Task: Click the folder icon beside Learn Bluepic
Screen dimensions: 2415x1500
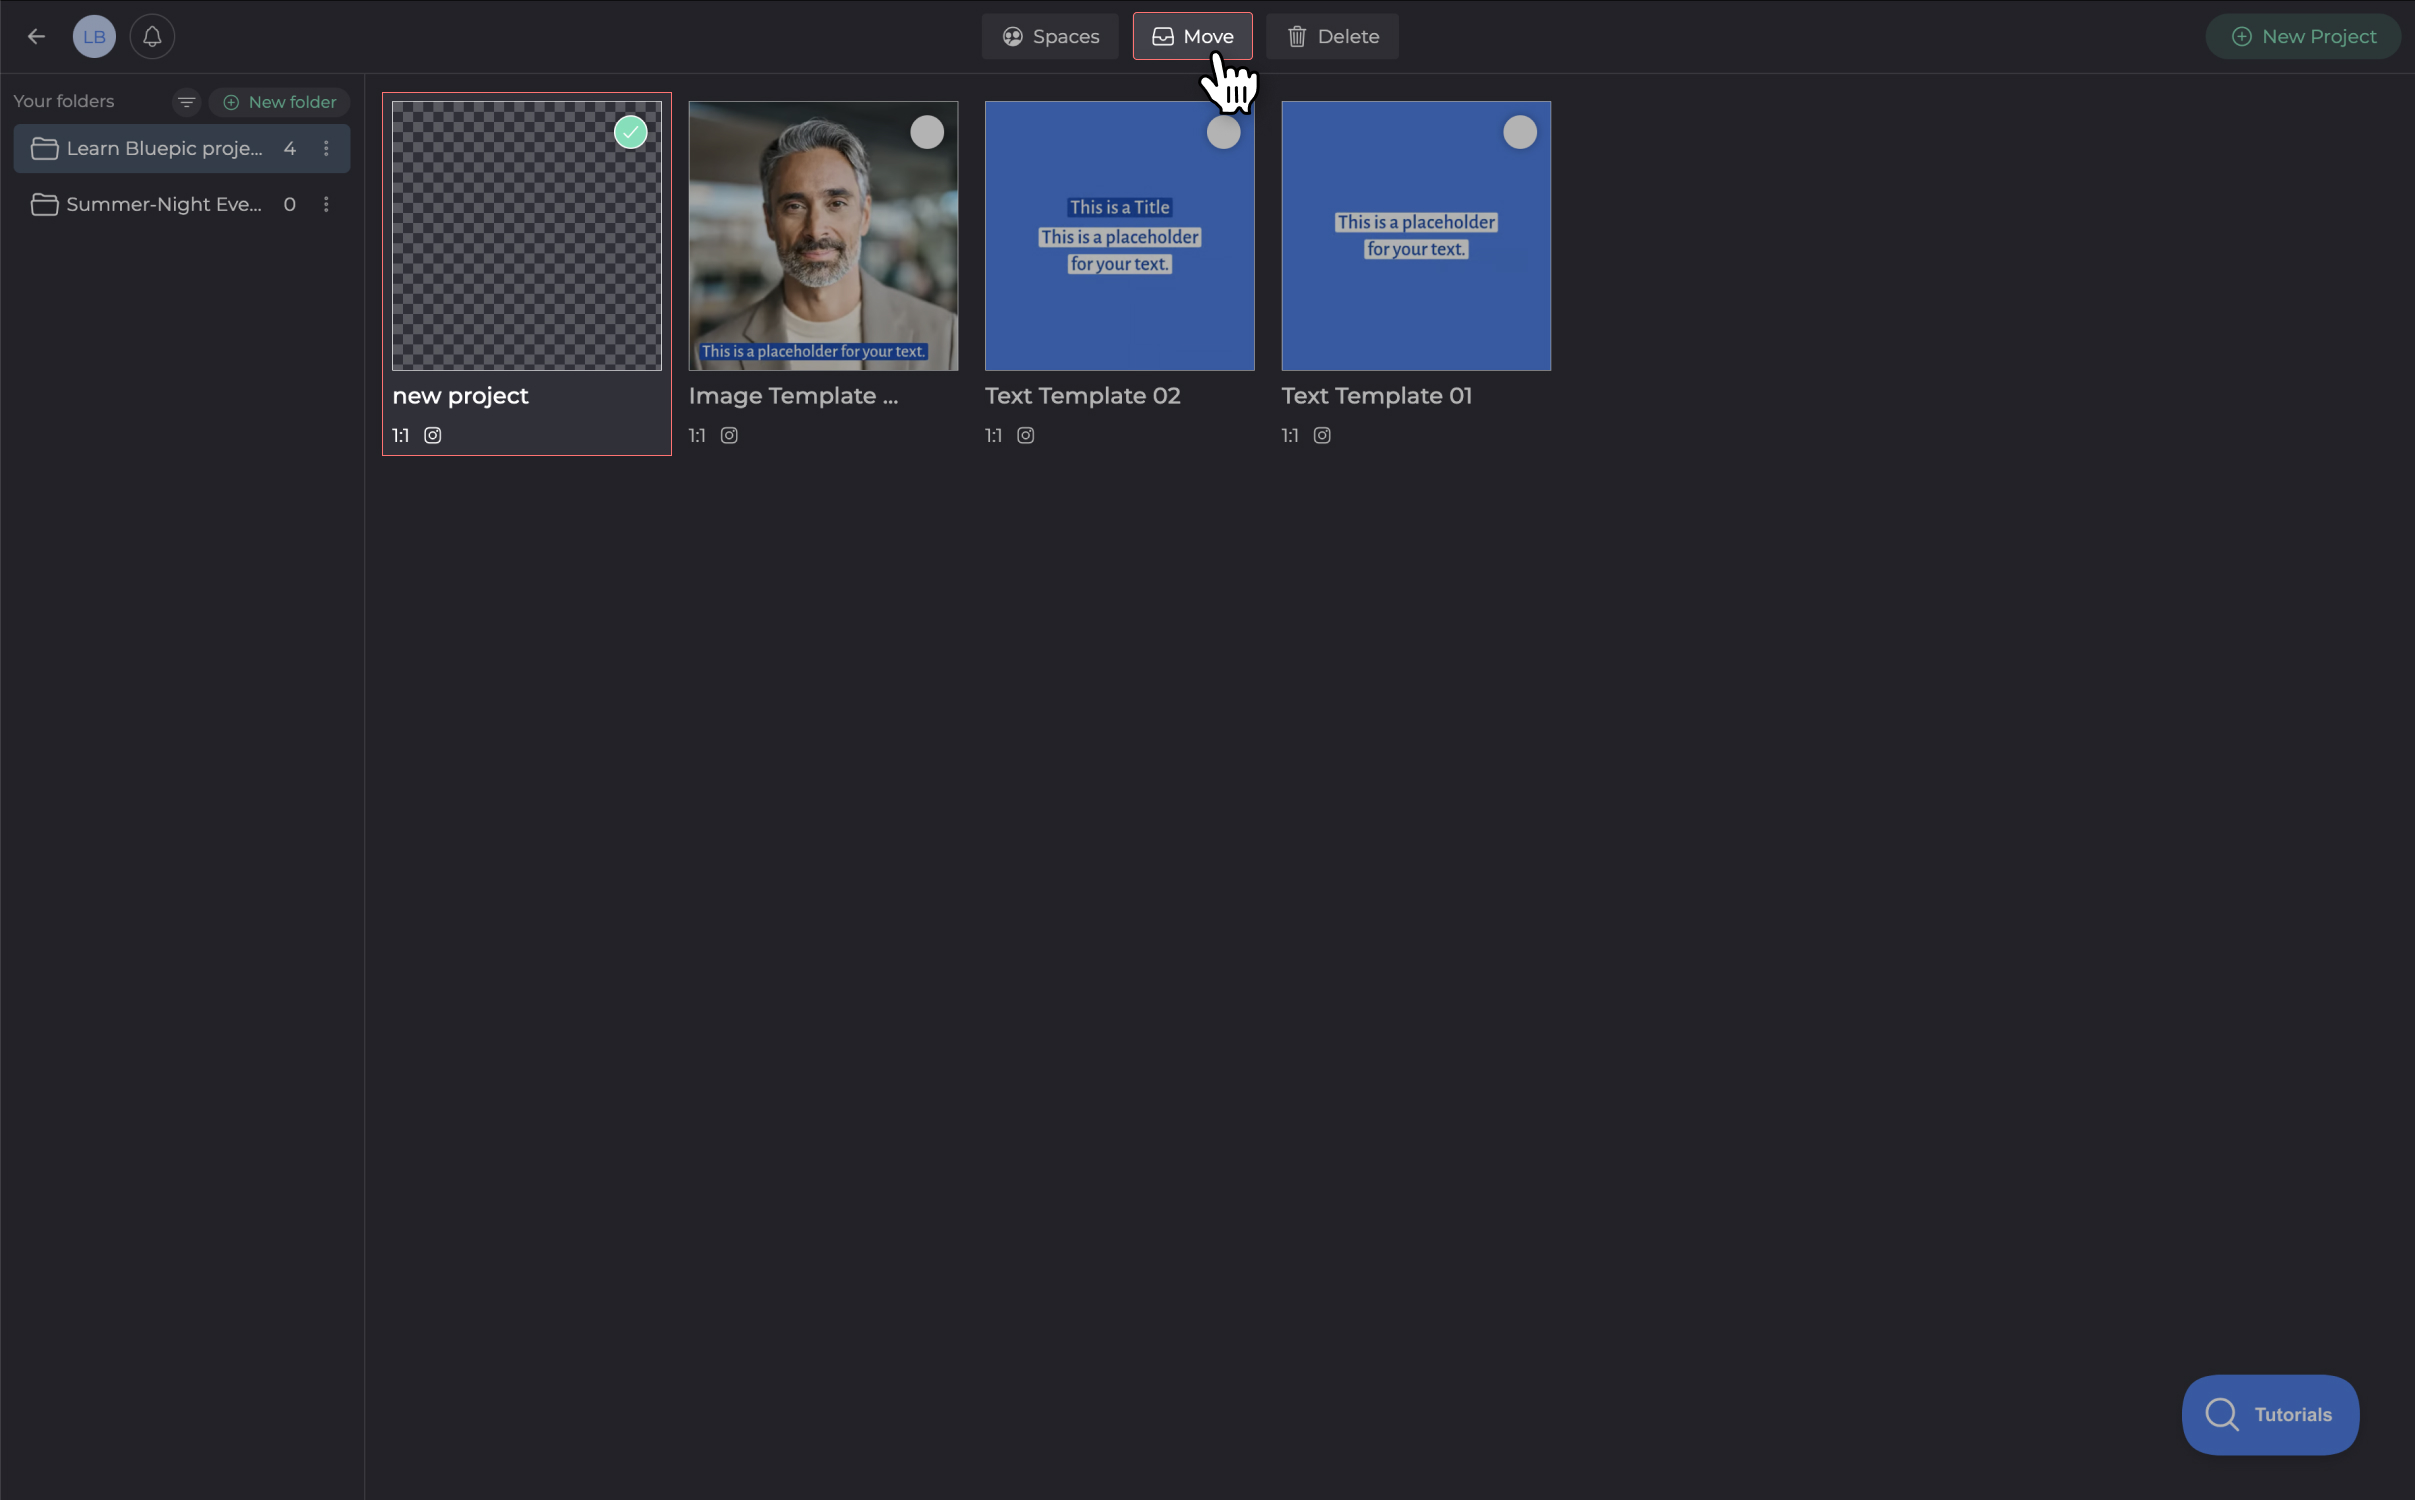Action: (x=44, y=149)
